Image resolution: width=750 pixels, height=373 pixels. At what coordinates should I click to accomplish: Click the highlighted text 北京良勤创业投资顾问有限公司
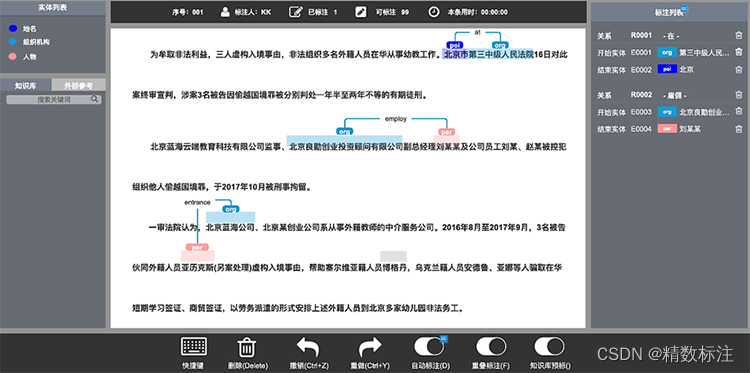pos(346,146)
